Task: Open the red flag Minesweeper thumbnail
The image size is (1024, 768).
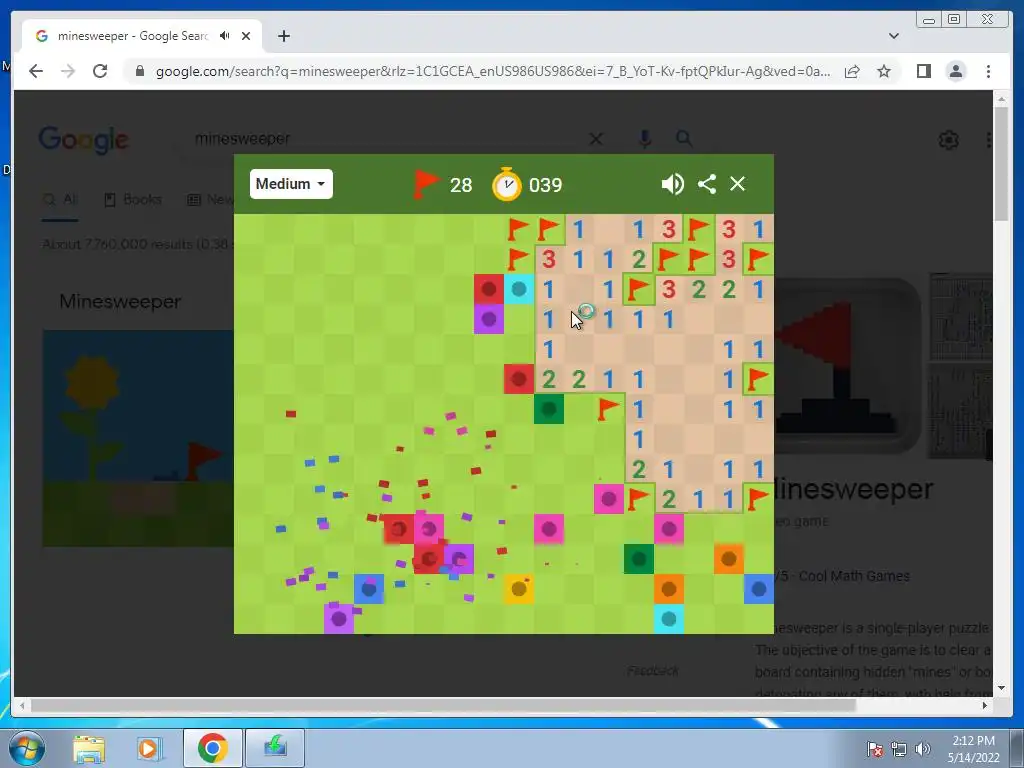Action: pos(850,366)
